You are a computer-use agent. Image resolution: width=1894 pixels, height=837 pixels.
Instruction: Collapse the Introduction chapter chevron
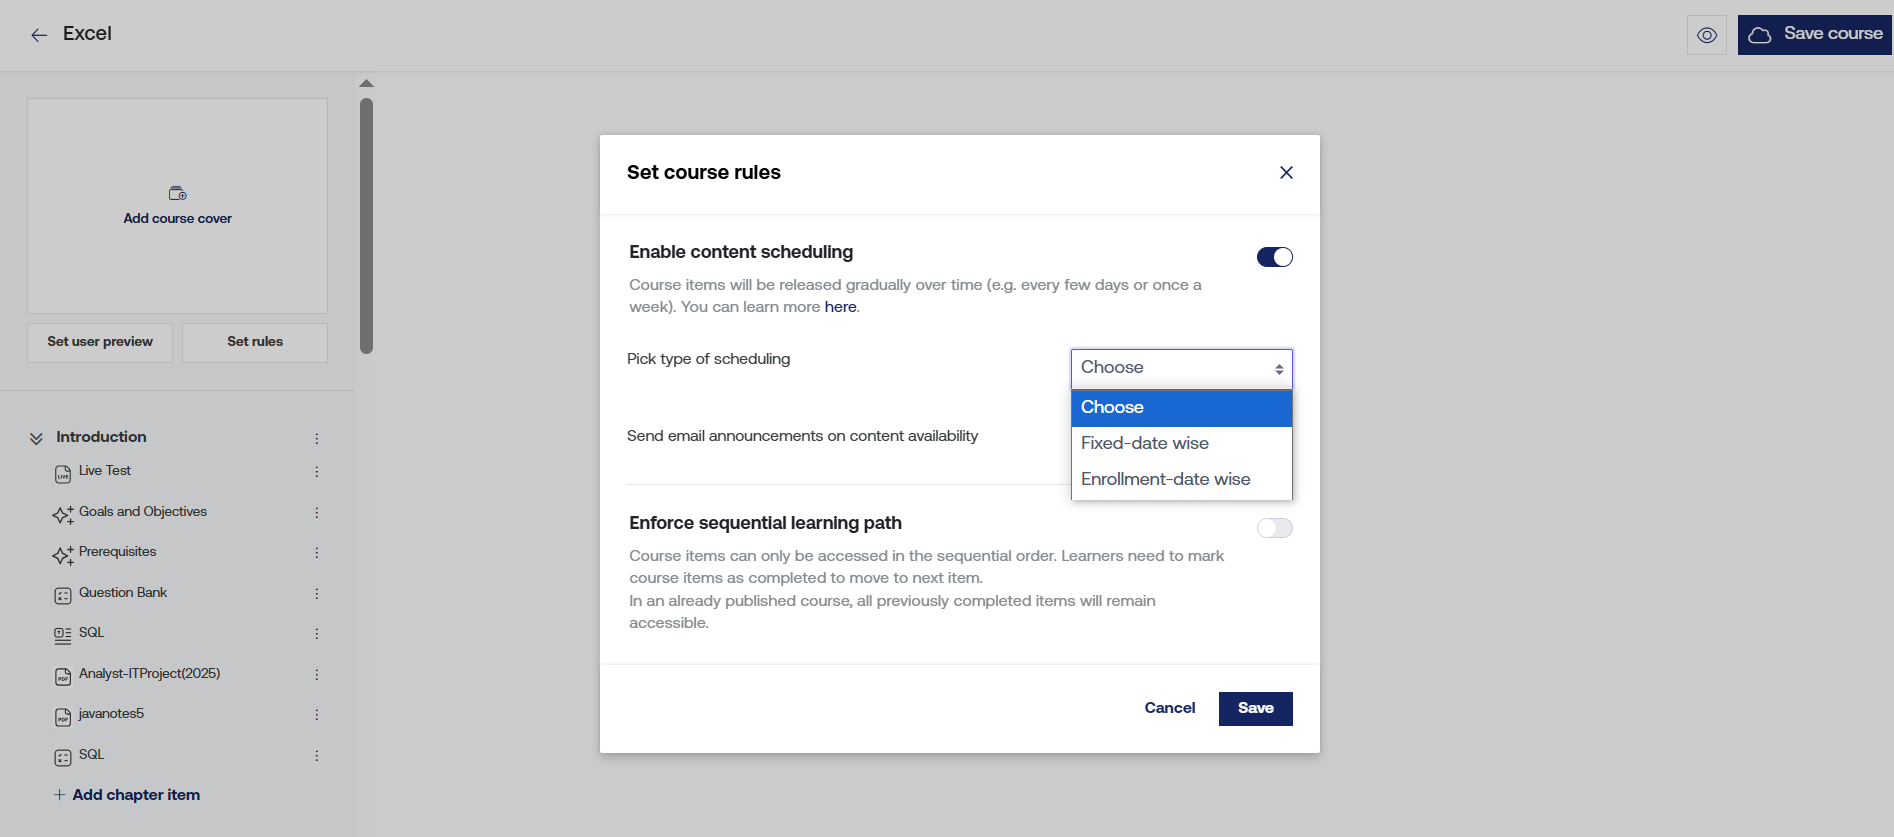point(36,438)
